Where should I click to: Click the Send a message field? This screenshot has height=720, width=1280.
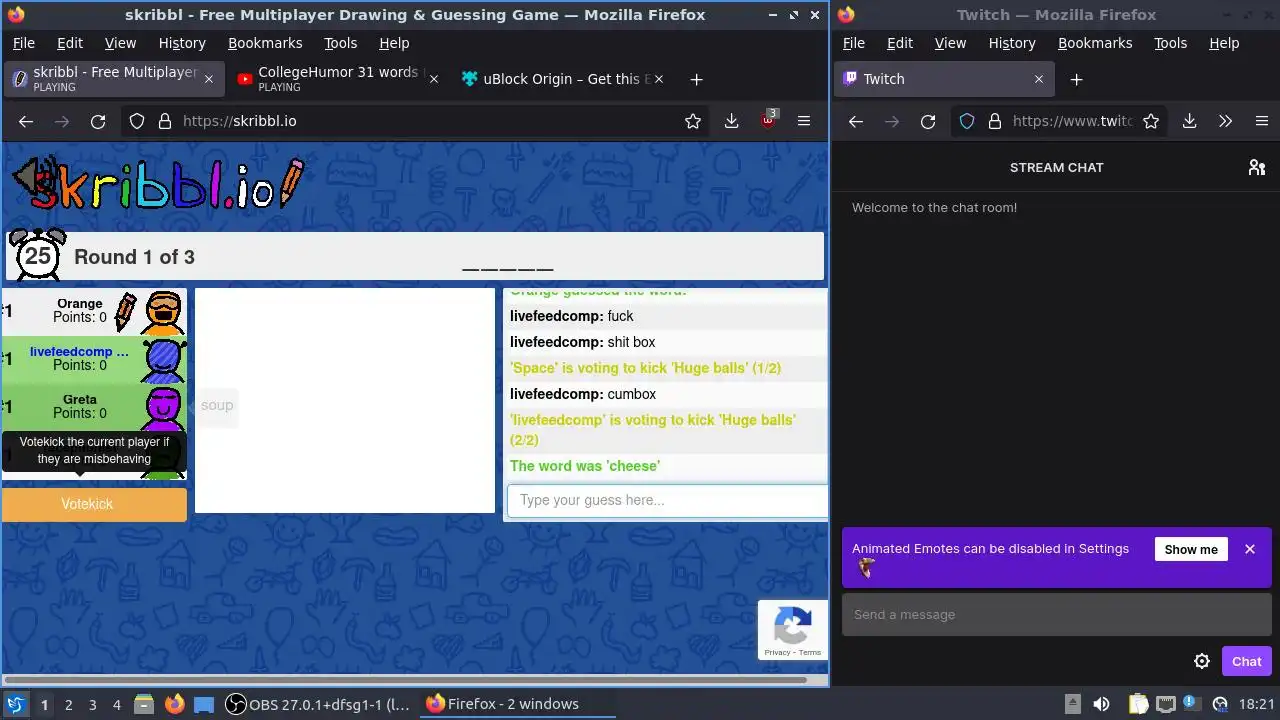pos(1056,615)
